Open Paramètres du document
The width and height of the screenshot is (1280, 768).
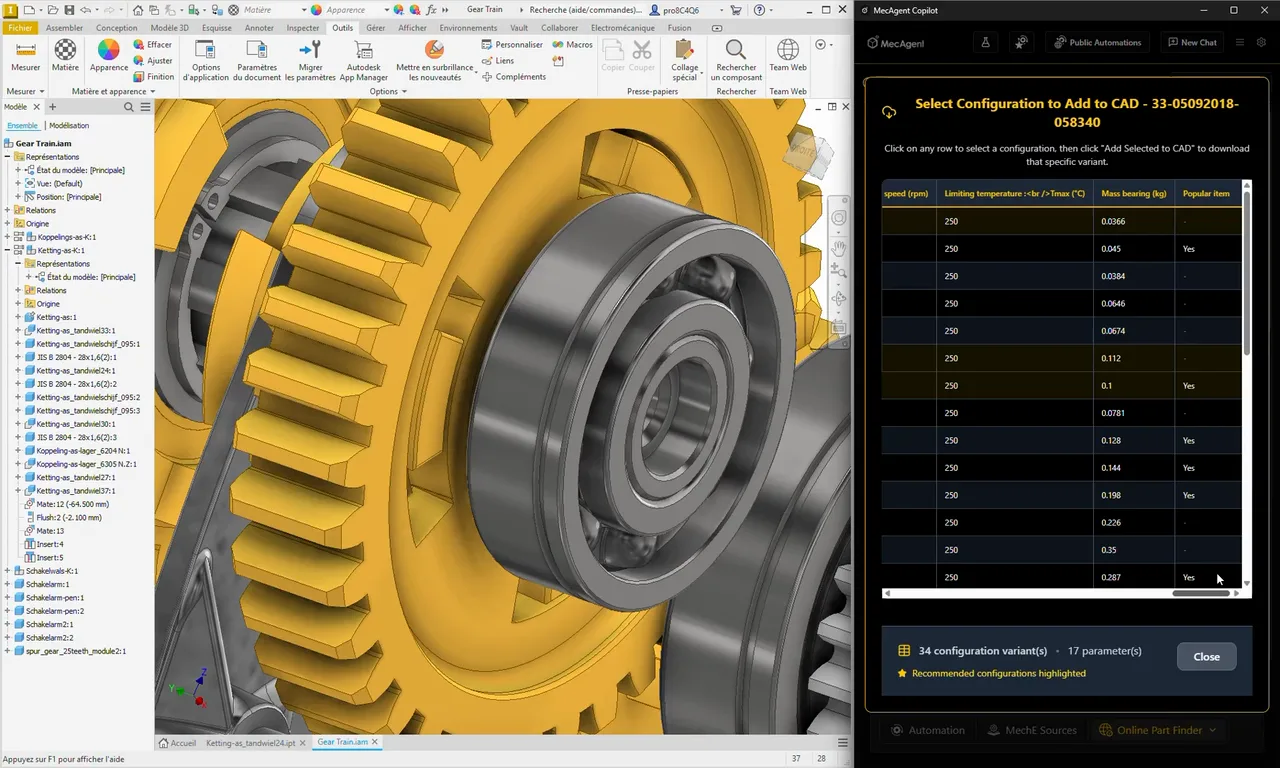[x=257, y=60]
